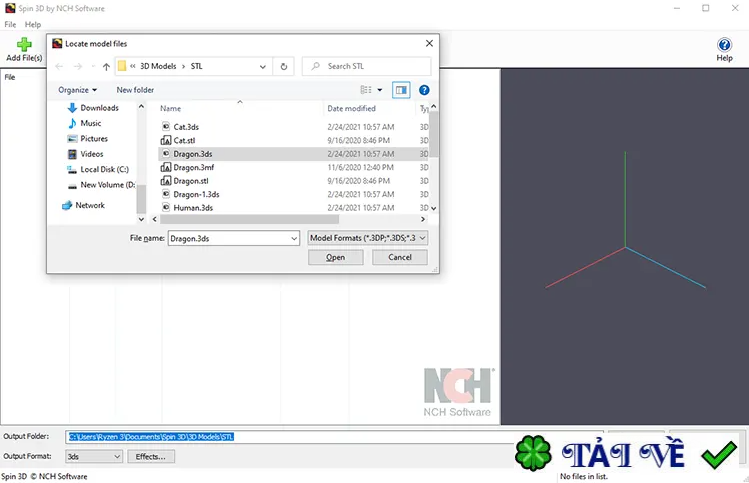Select the Dragon-1.3ds file
749x483 pixels.
(196, 194)
